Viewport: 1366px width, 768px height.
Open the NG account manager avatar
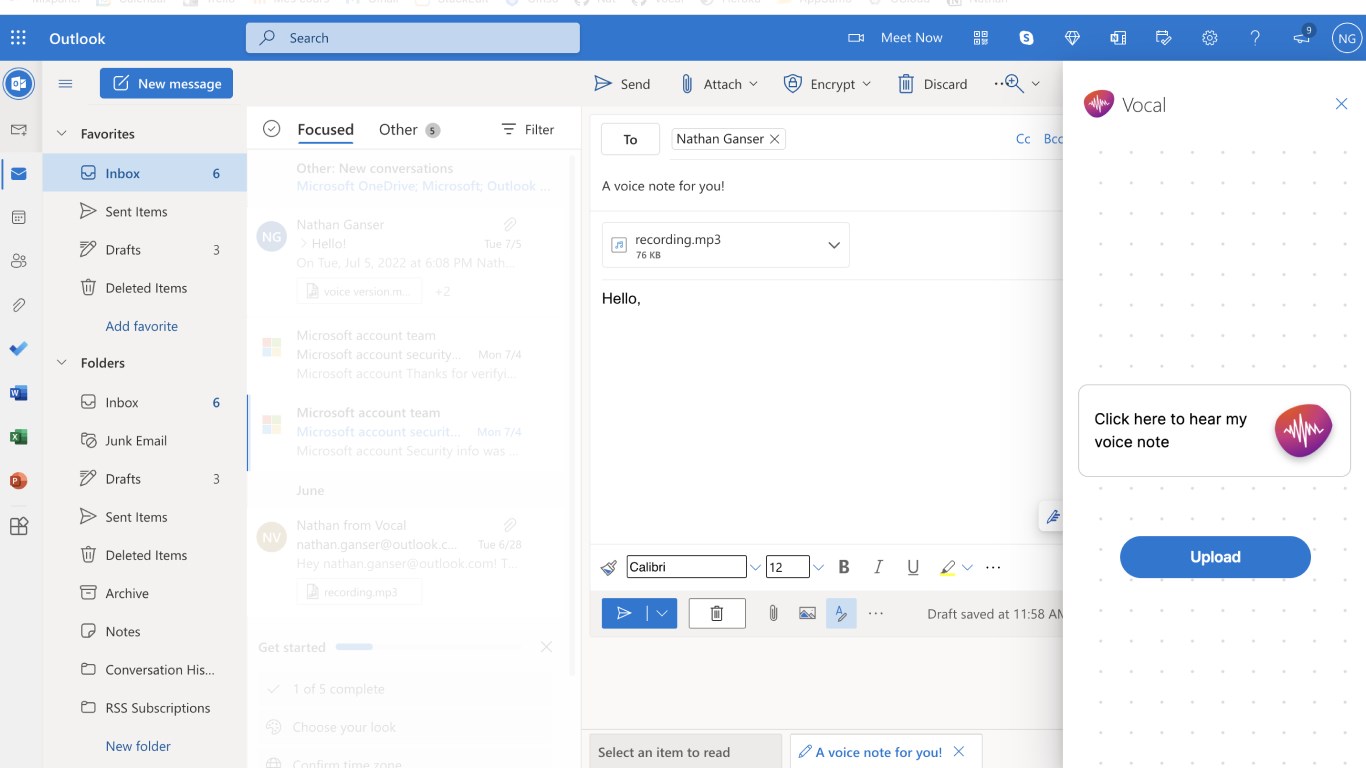(1347, 38)
